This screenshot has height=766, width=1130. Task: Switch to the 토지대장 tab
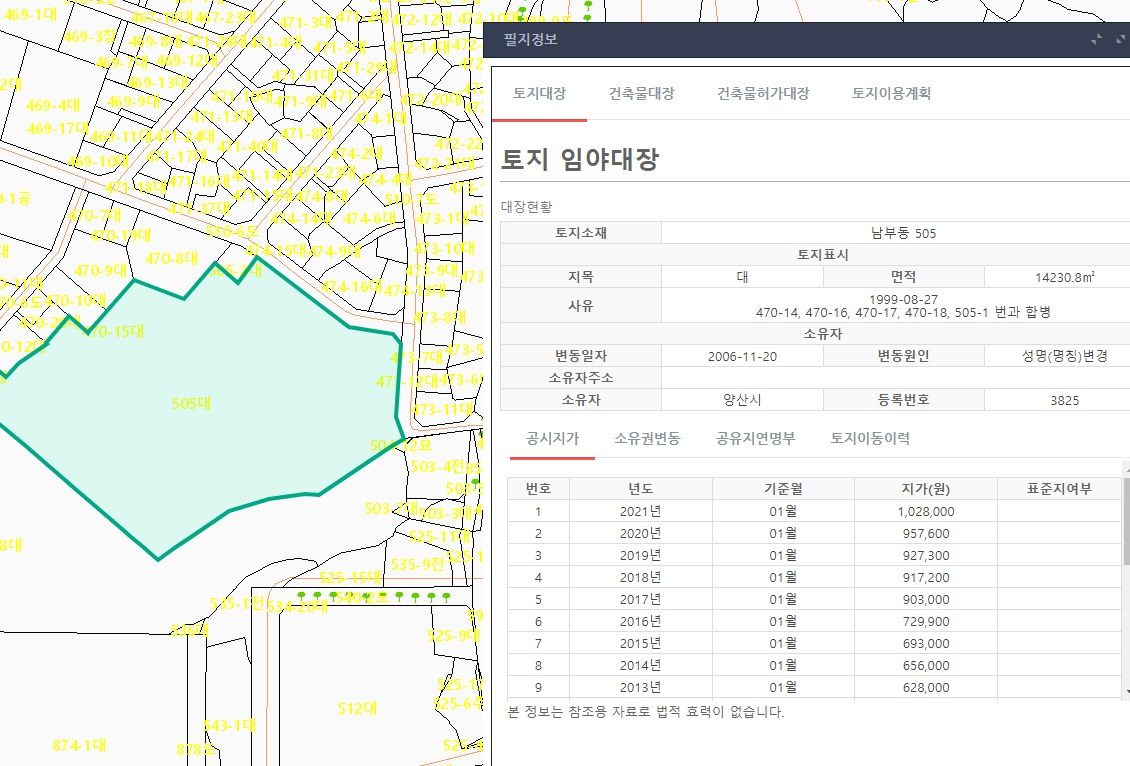coord(539,93)
